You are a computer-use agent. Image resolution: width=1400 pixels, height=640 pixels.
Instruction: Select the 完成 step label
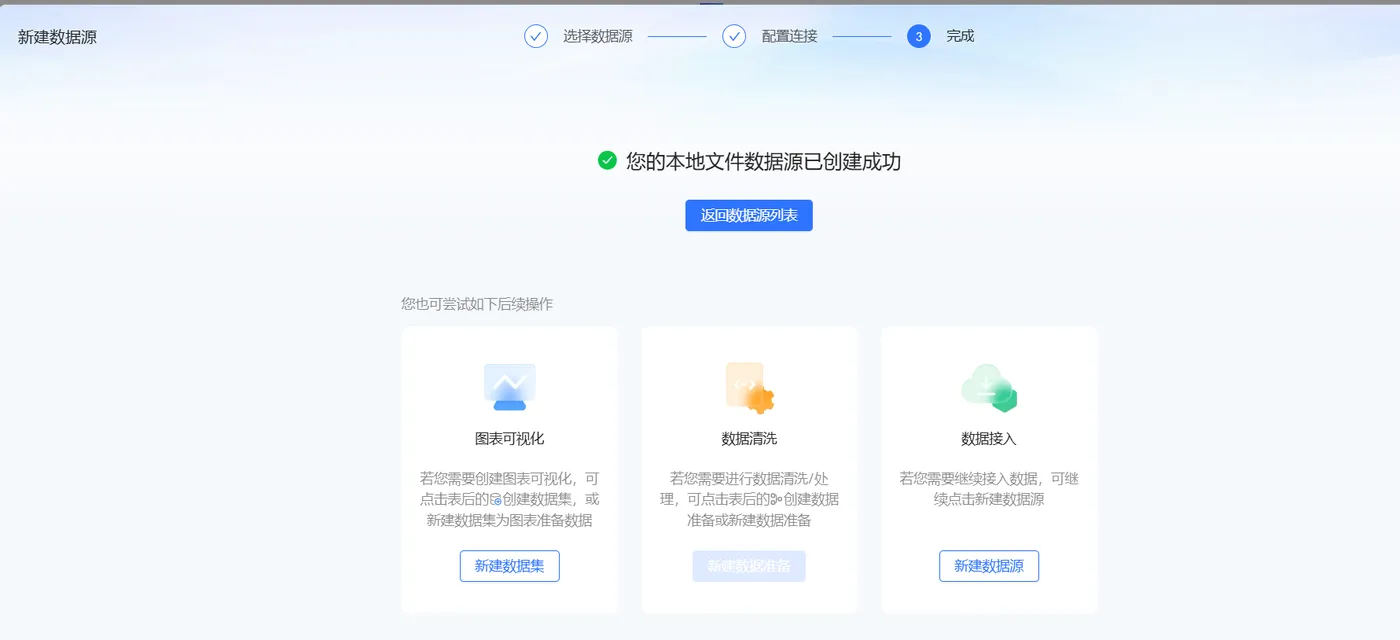click(x=960, y=36)
